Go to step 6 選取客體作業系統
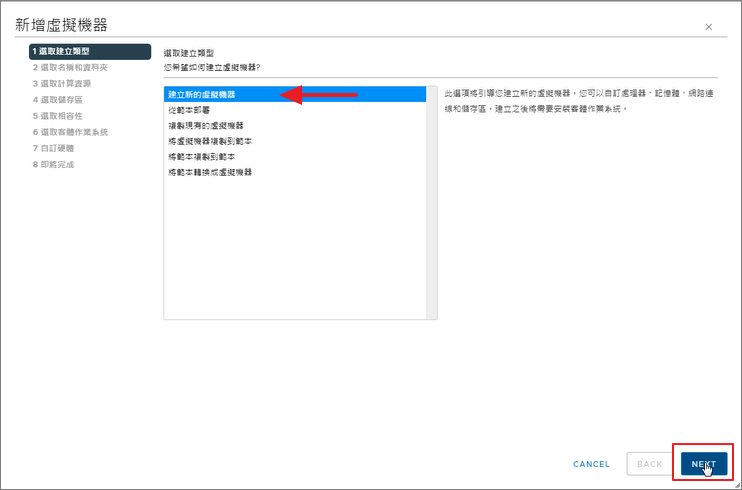 click(70, 132)
